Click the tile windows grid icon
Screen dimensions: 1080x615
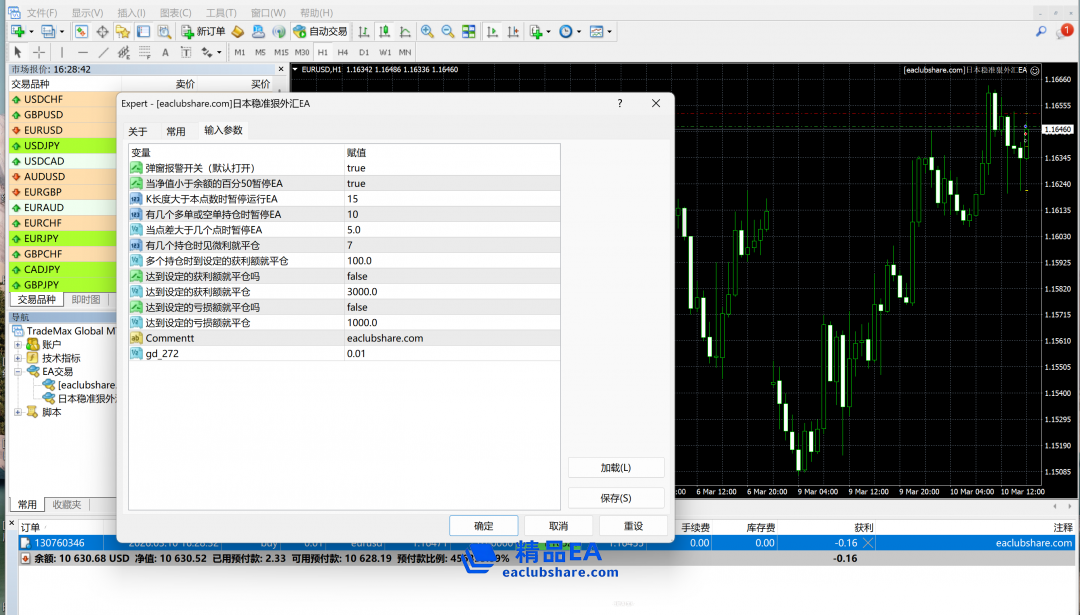(x=466, y=32)
